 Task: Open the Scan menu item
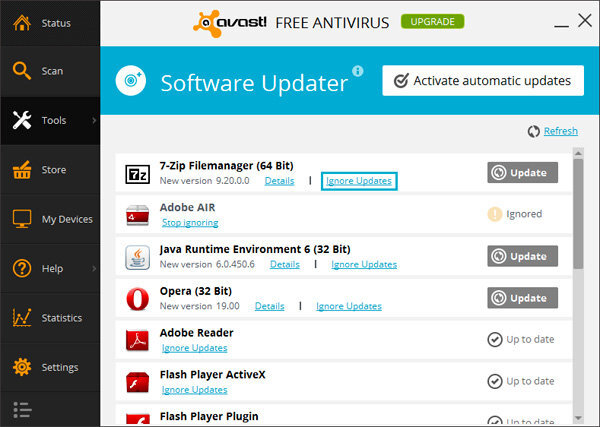tap(50, 71)
